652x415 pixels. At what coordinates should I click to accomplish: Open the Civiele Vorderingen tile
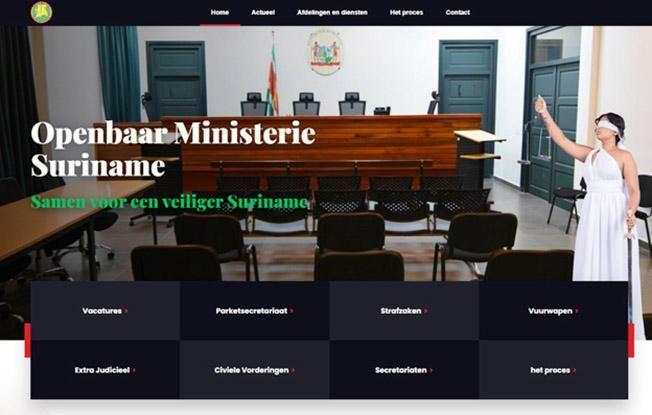(x=254, y=370)
